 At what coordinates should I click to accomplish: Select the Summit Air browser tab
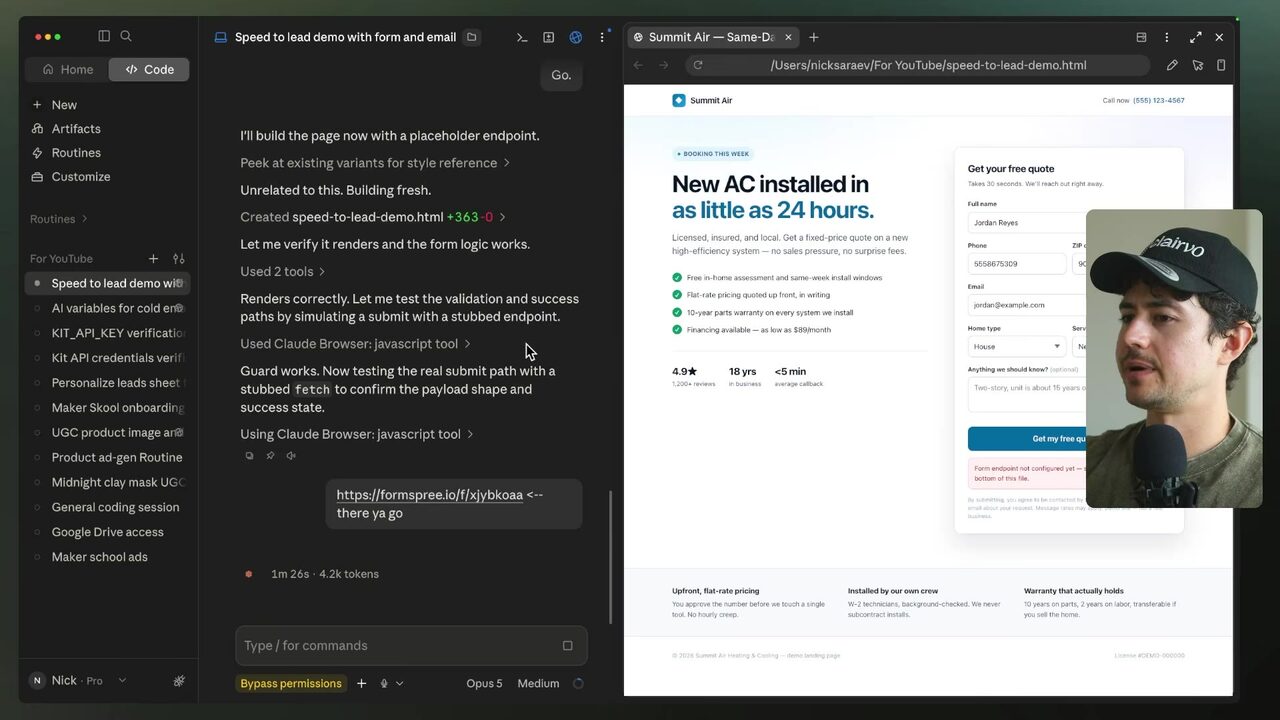pos(713,37)
